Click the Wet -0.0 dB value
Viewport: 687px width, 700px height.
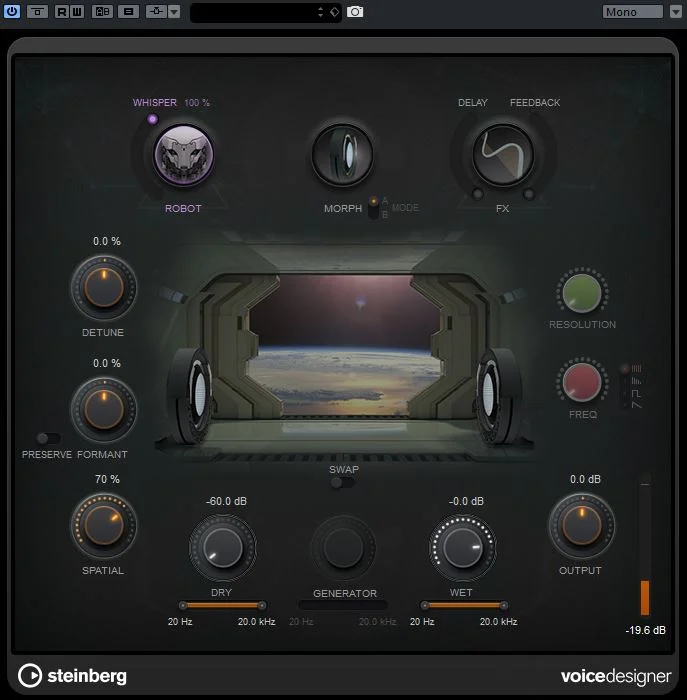tap(466, 501)
